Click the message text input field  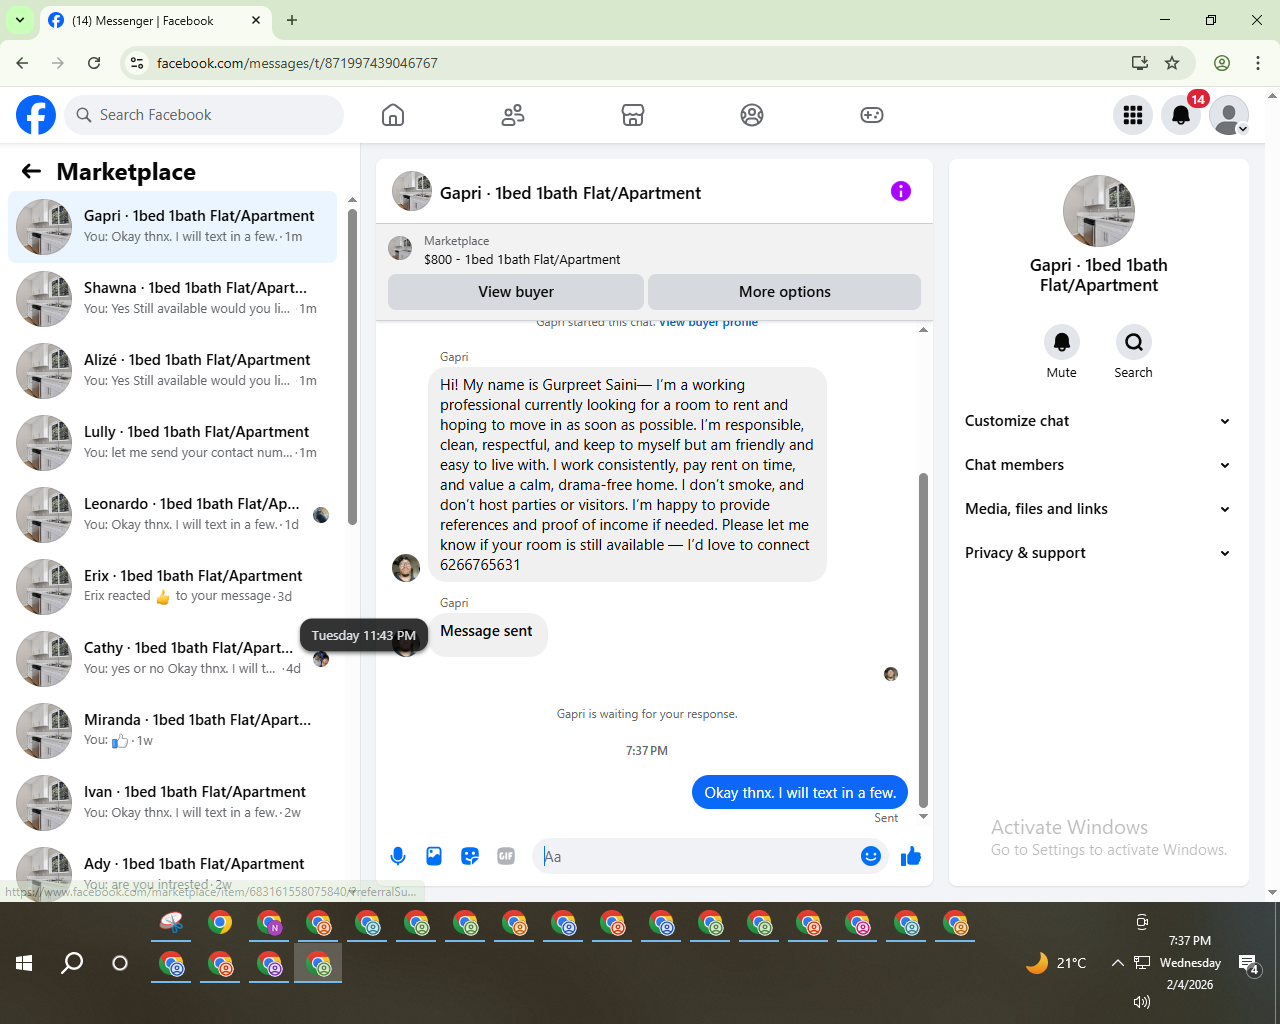698,856
